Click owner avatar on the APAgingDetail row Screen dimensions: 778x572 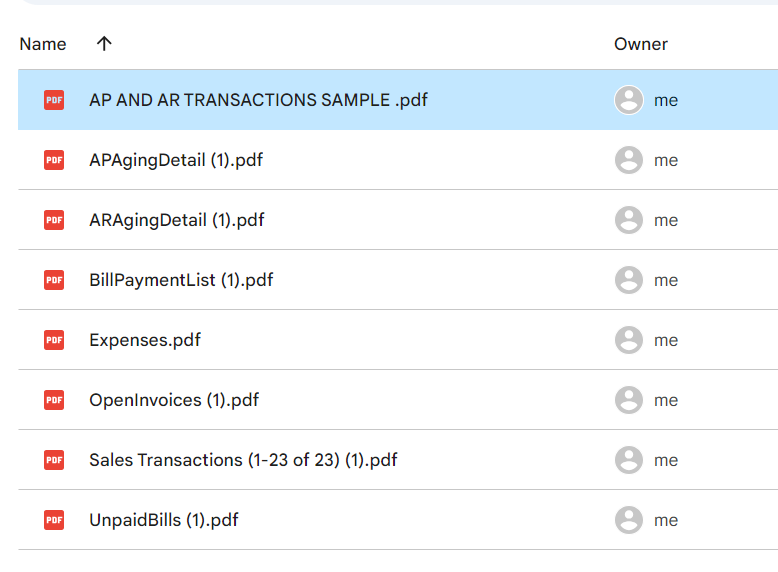(x=629, y=160)
